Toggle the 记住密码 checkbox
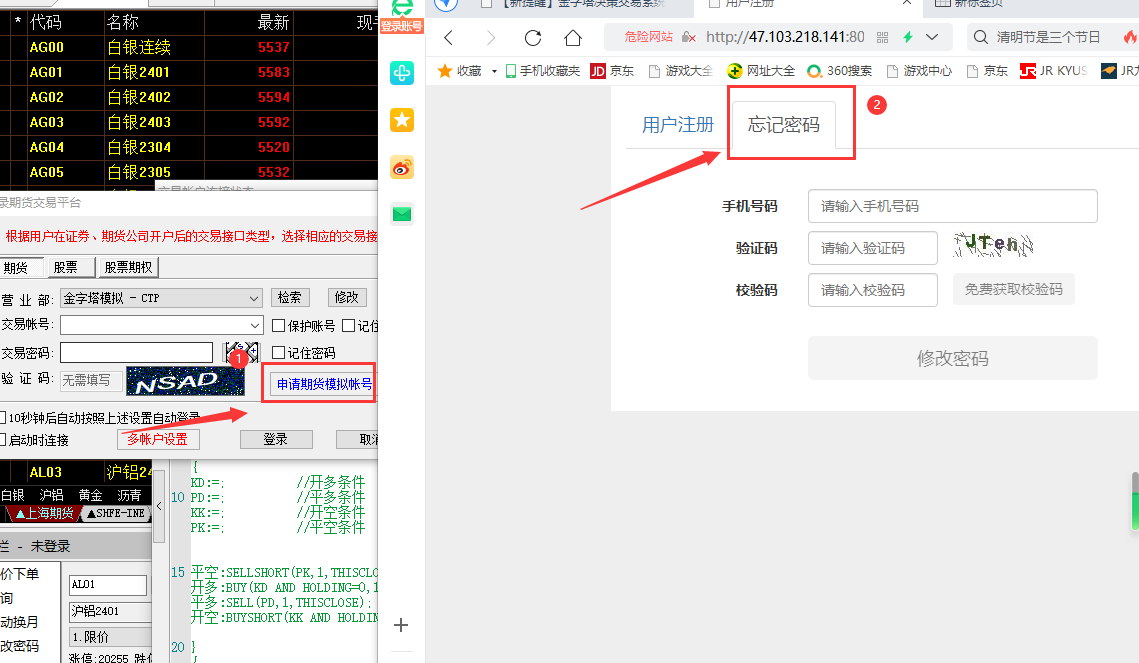 pyautogui.click(x=278, y=352)
